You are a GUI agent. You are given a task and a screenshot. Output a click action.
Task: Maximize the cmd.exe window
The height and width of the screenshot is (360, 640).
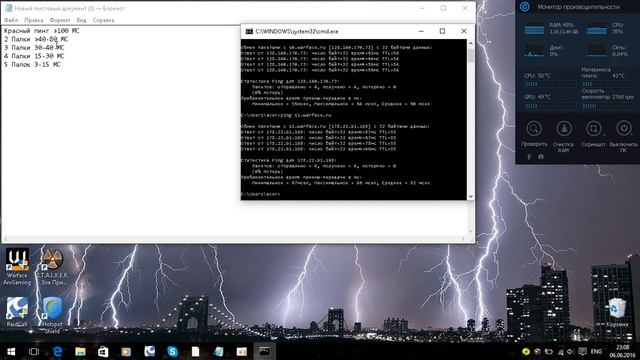442,31
